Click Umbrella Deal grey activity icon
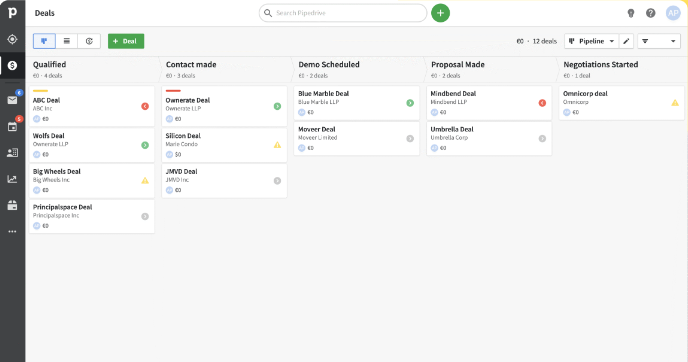 coord(542,139)
